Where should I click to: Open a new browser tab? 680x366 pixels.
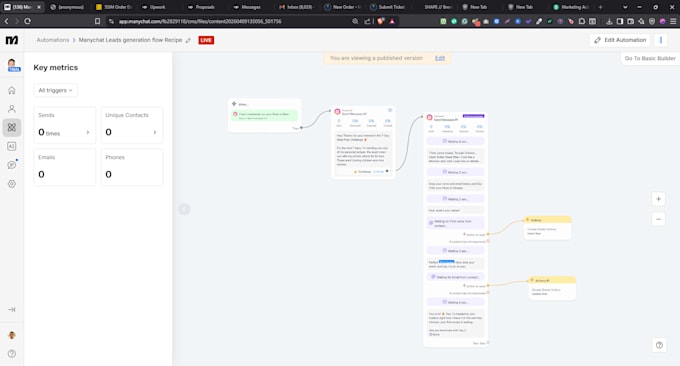point(600,7)
